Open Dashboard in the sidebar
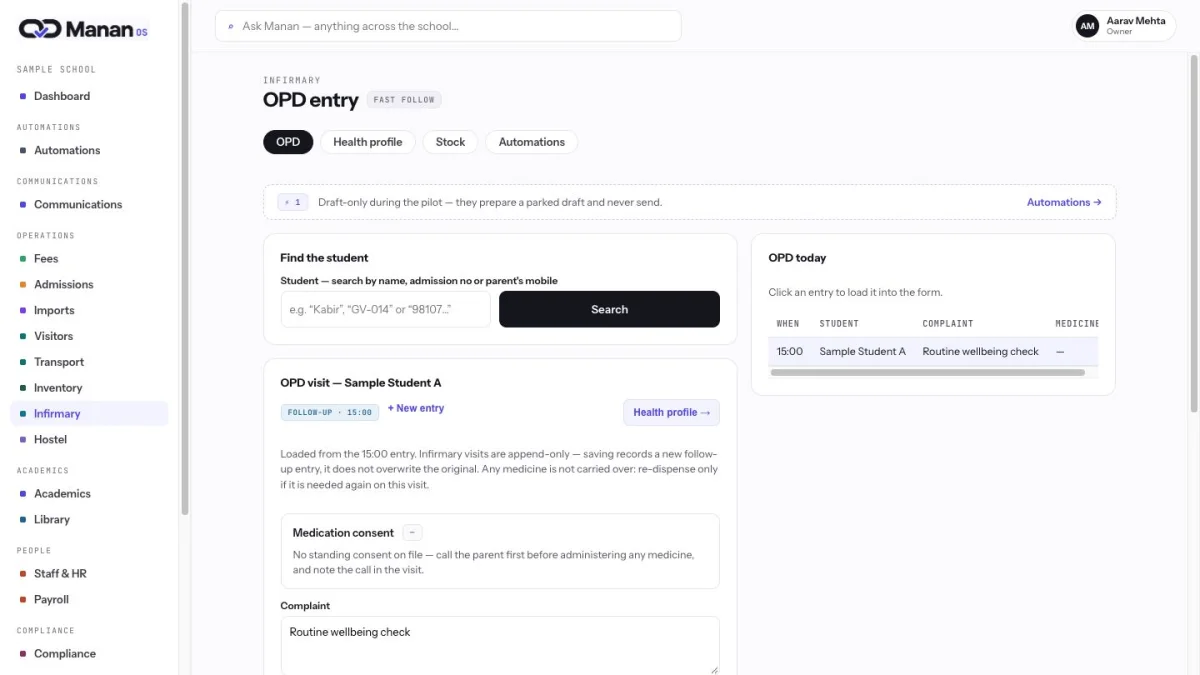 click(x=62, y=96)
